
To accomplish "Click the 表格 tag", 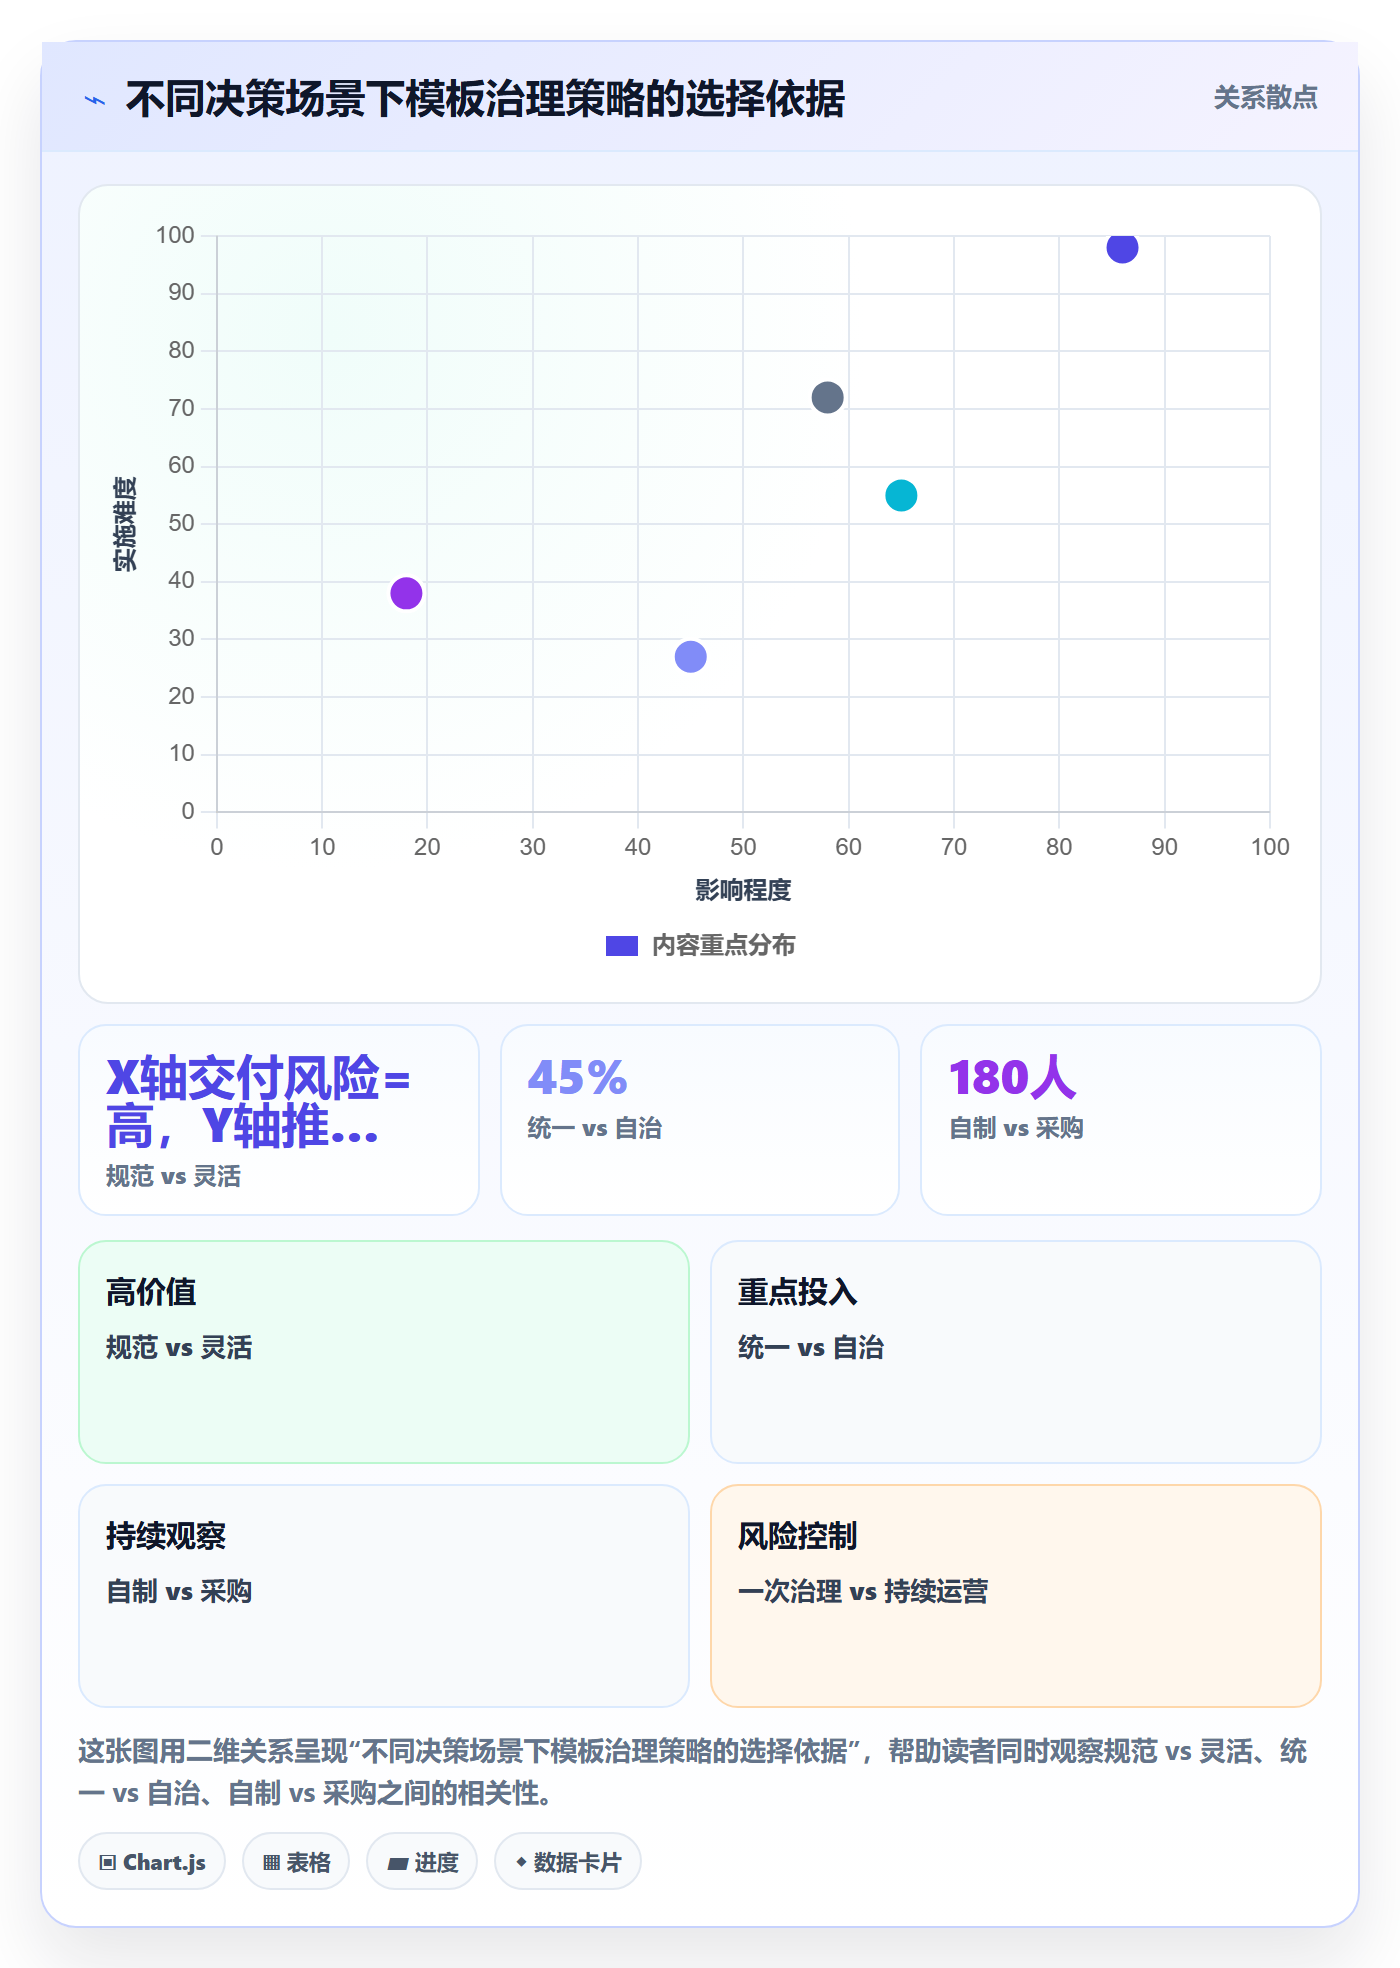I will pyautogui.click(x=296, y=1862).
